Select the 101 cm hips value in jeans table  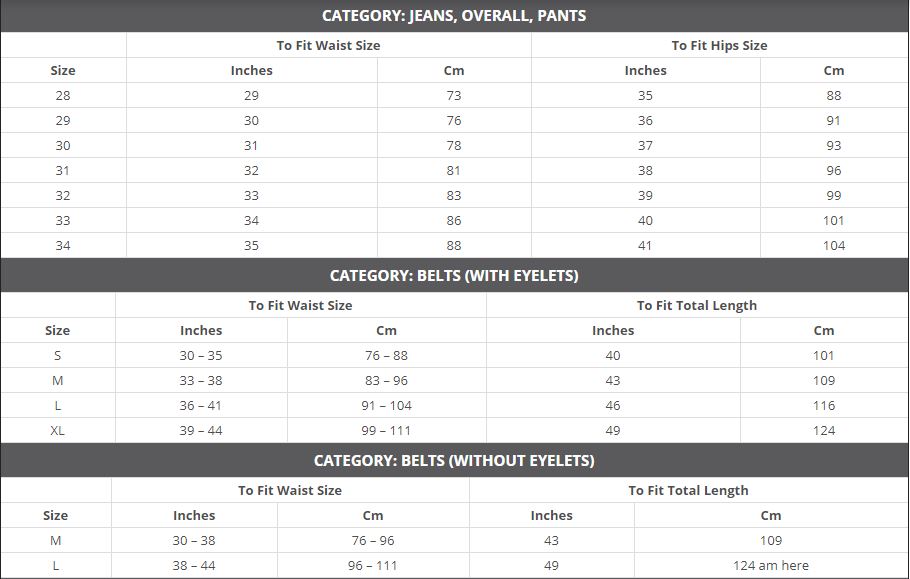click(x=833, y=220)
